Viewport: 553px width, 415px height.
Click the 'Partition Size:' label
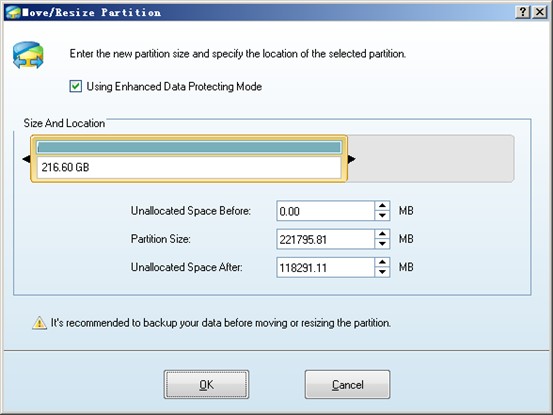click(160, 239)
